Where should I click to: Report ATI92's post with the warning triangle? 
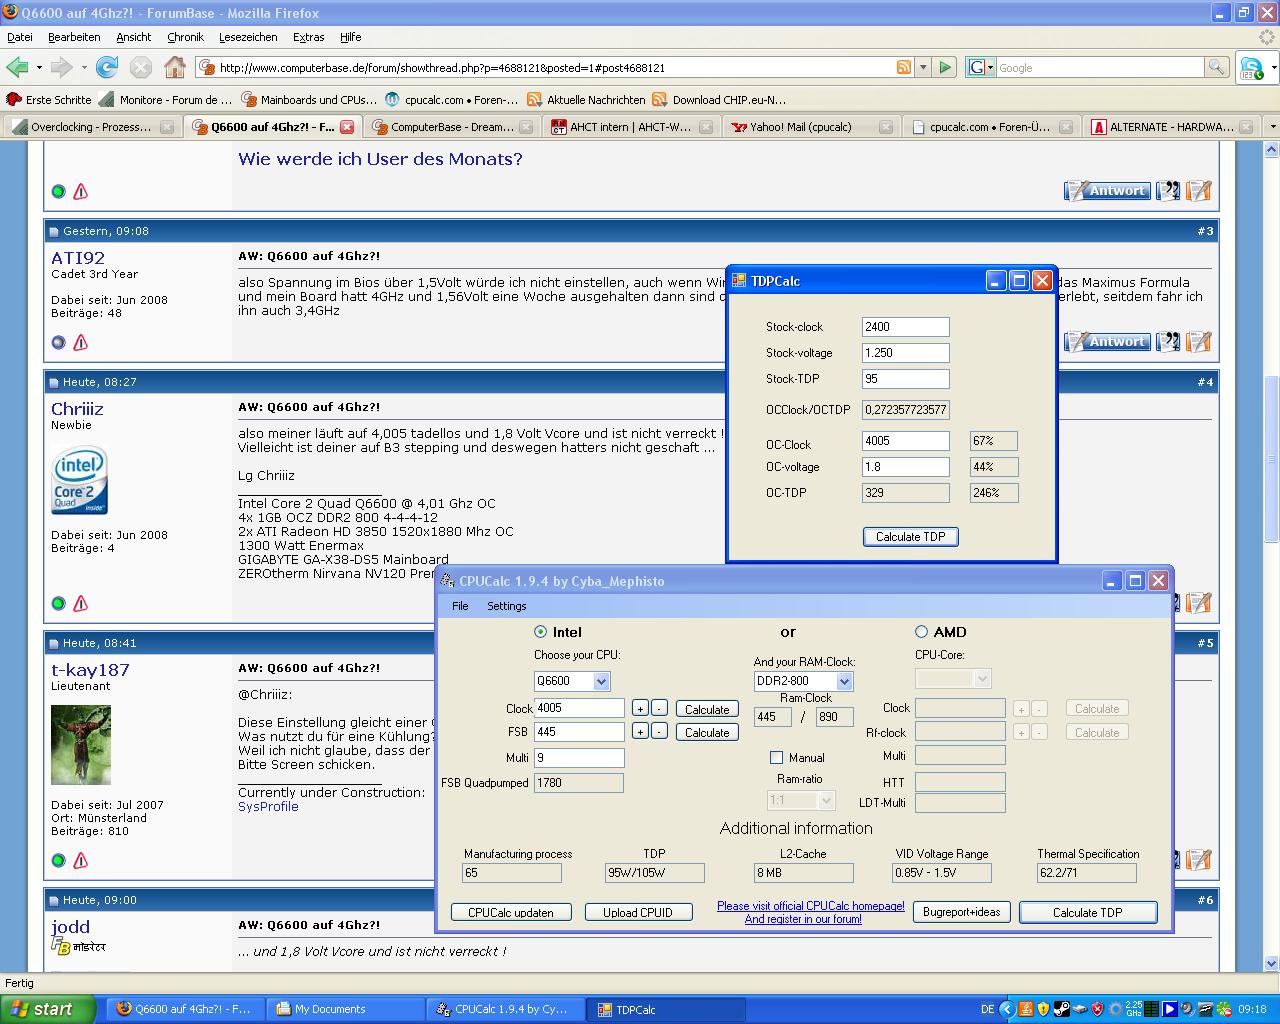(81, 342)
